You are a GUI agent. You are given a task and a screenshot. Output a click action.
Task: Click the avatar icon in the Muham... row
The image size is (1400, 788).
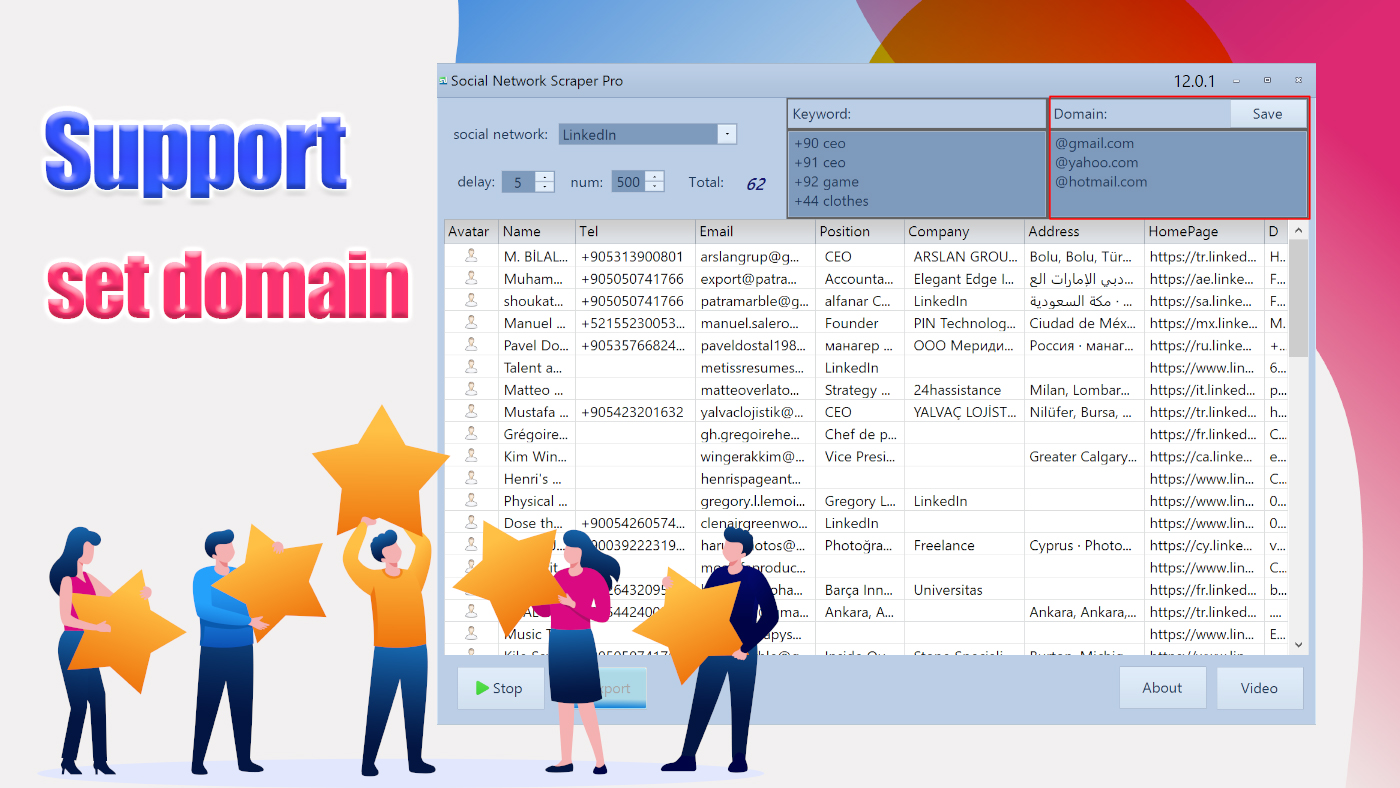[471, 278]
